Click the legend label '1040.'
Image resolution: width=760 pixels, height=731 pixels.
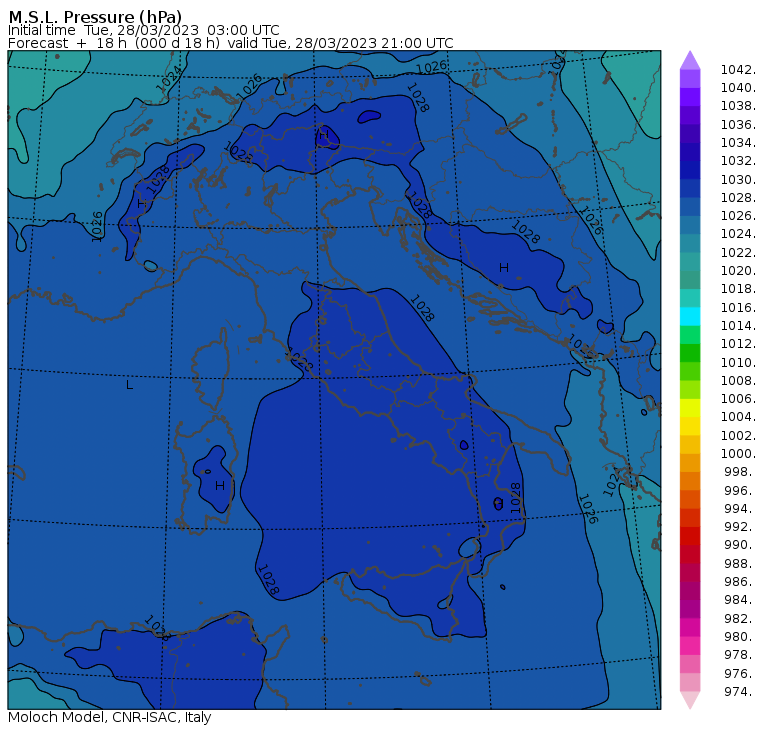pyautogui.click(x=738, y=88)
